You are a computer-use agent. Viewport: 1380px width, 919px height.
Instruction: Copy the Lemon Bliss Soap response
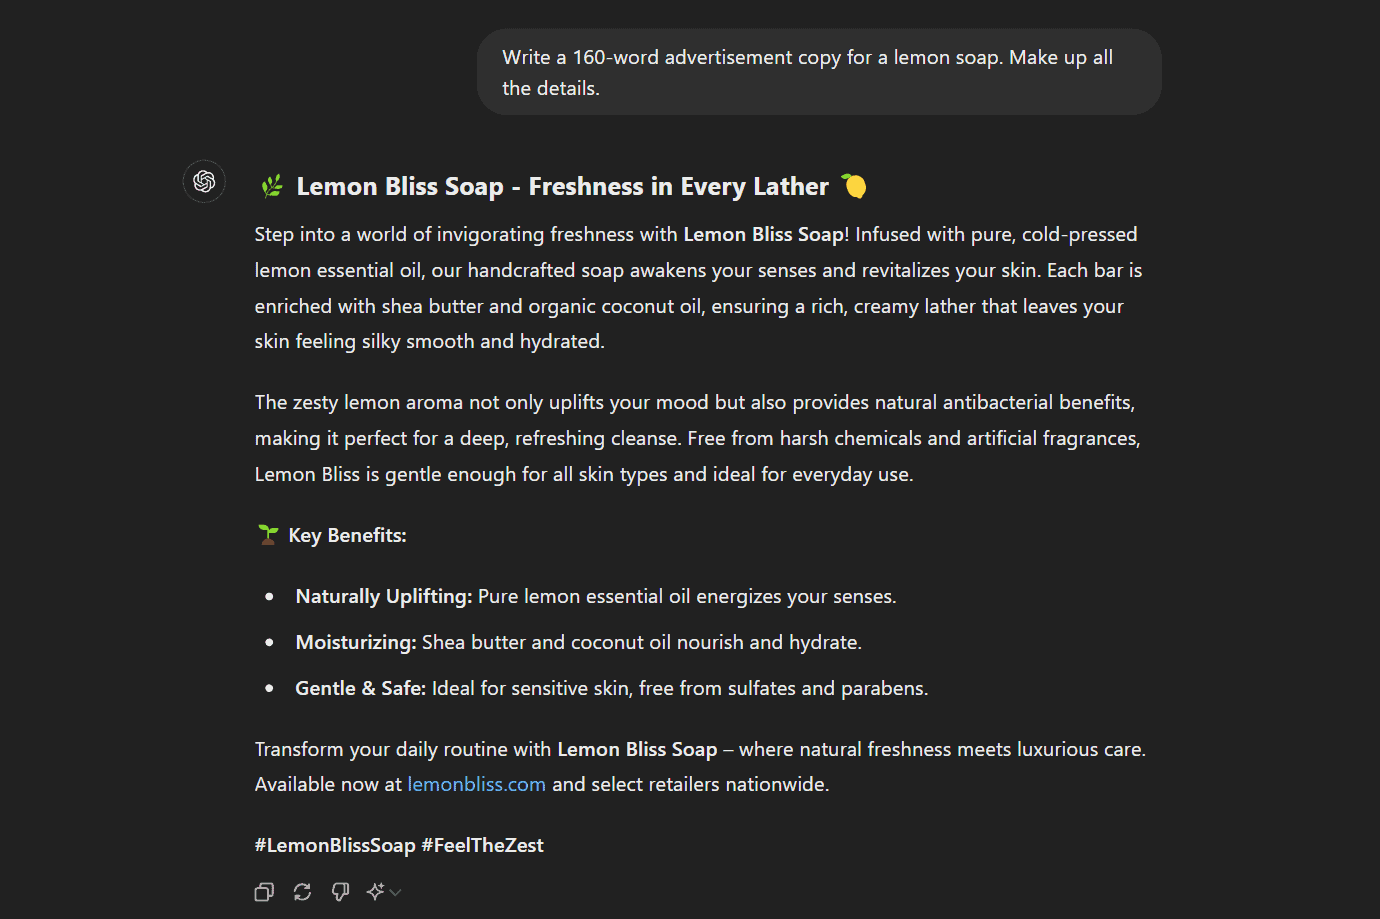point(264,892)
